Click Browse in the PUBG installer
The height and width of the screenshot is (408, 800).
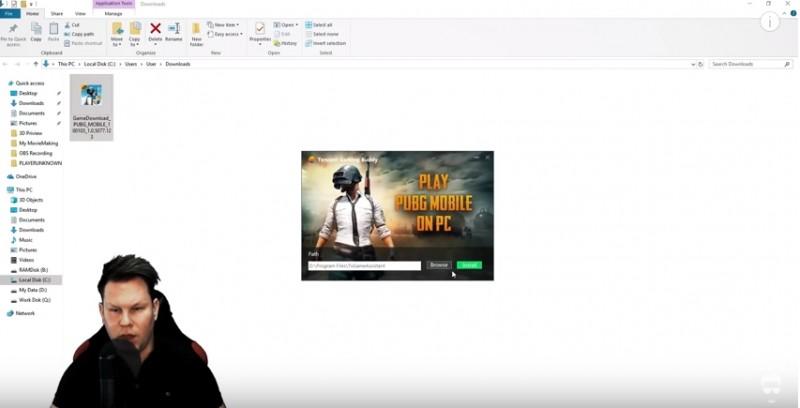(439, 265)
